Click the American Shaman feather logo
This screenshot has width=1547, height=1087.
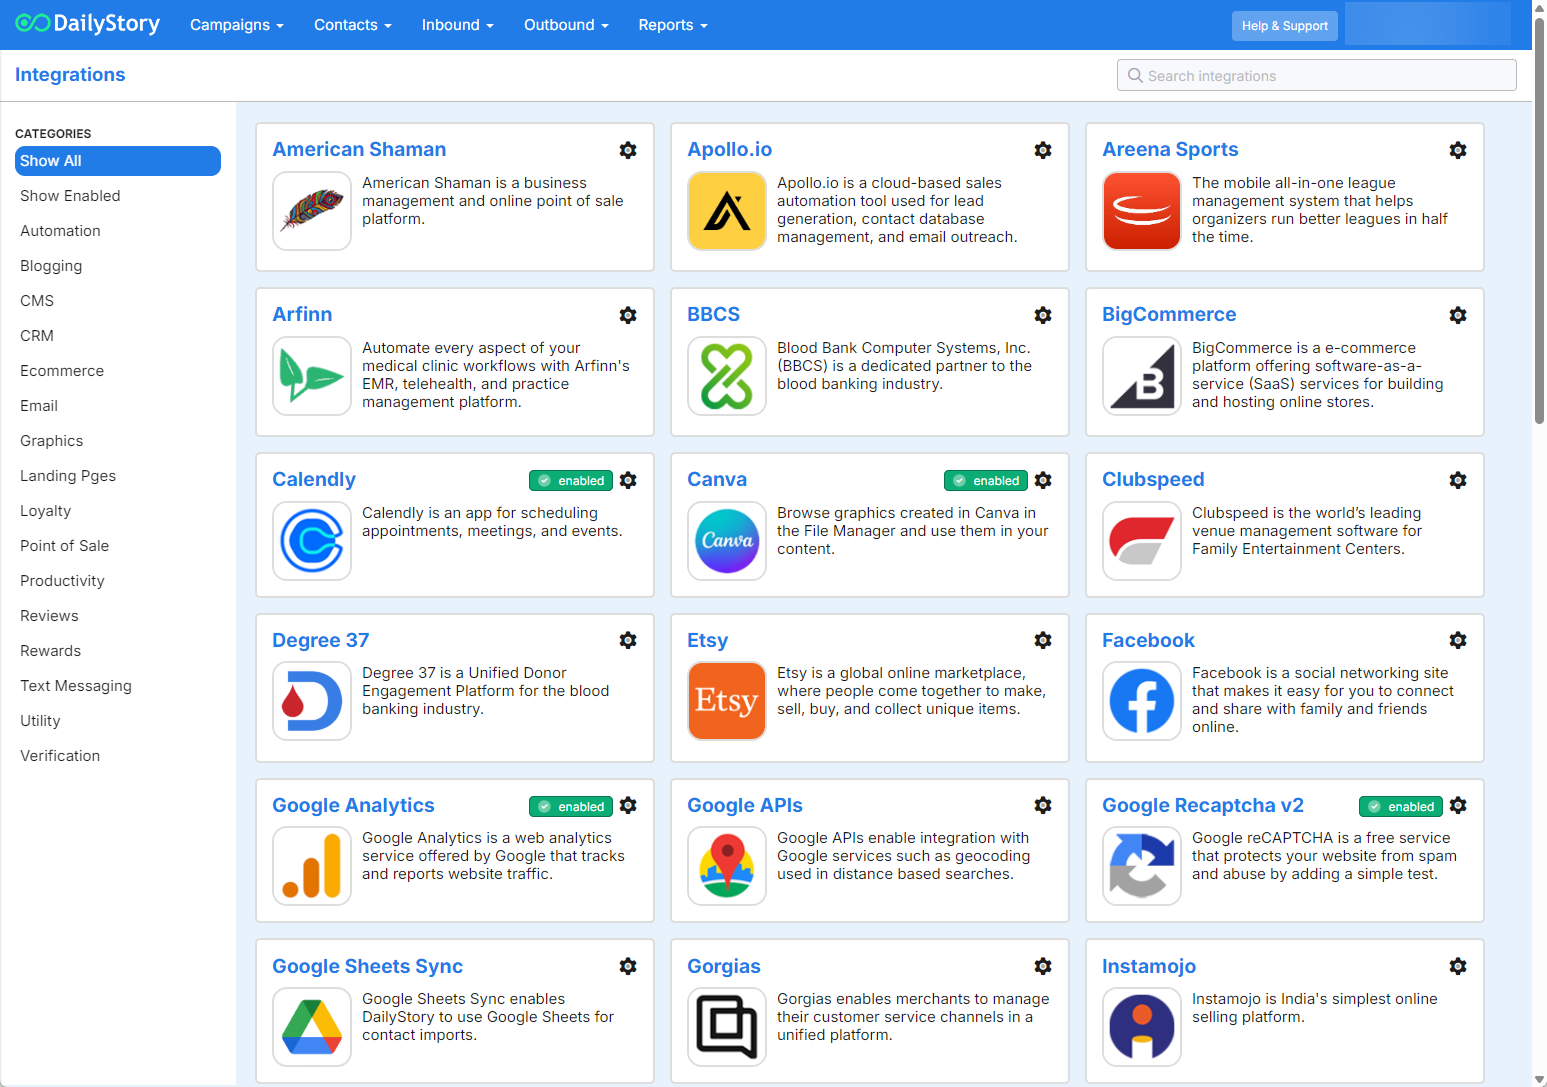[x=312, y=211]
